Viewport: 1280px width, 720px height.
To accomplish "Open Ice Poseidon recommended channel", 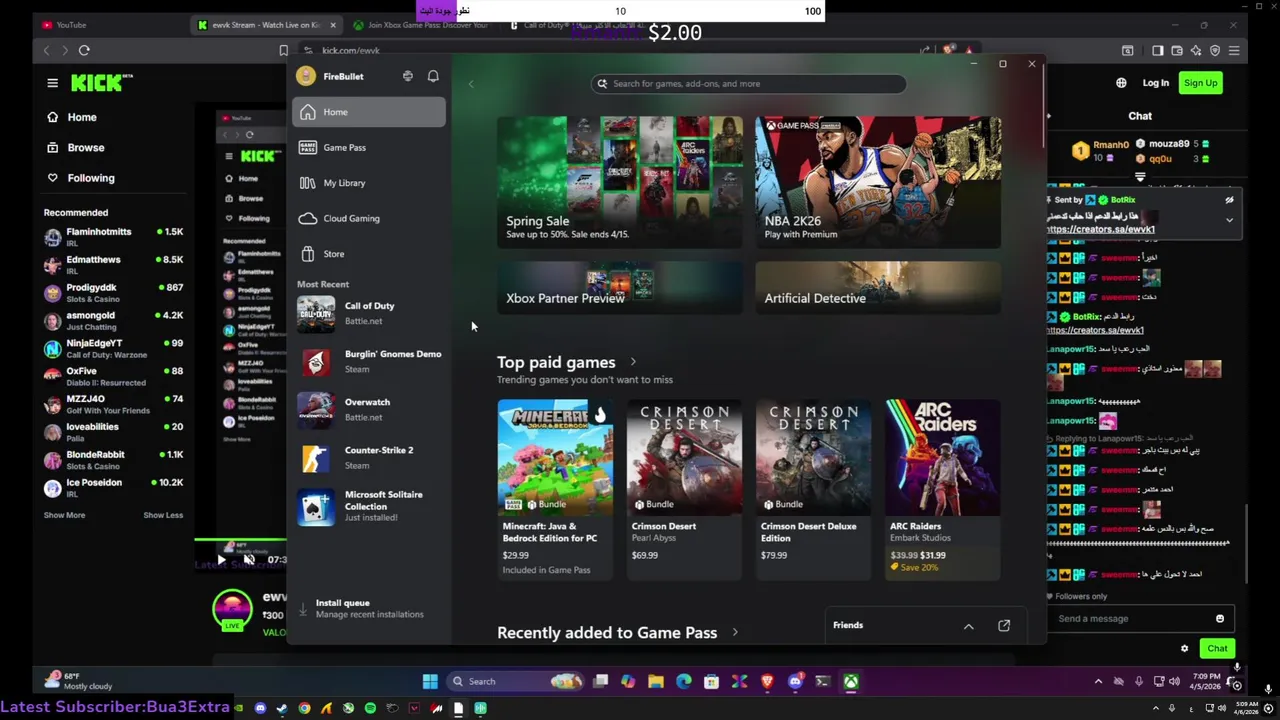I will tap(113, 488).
